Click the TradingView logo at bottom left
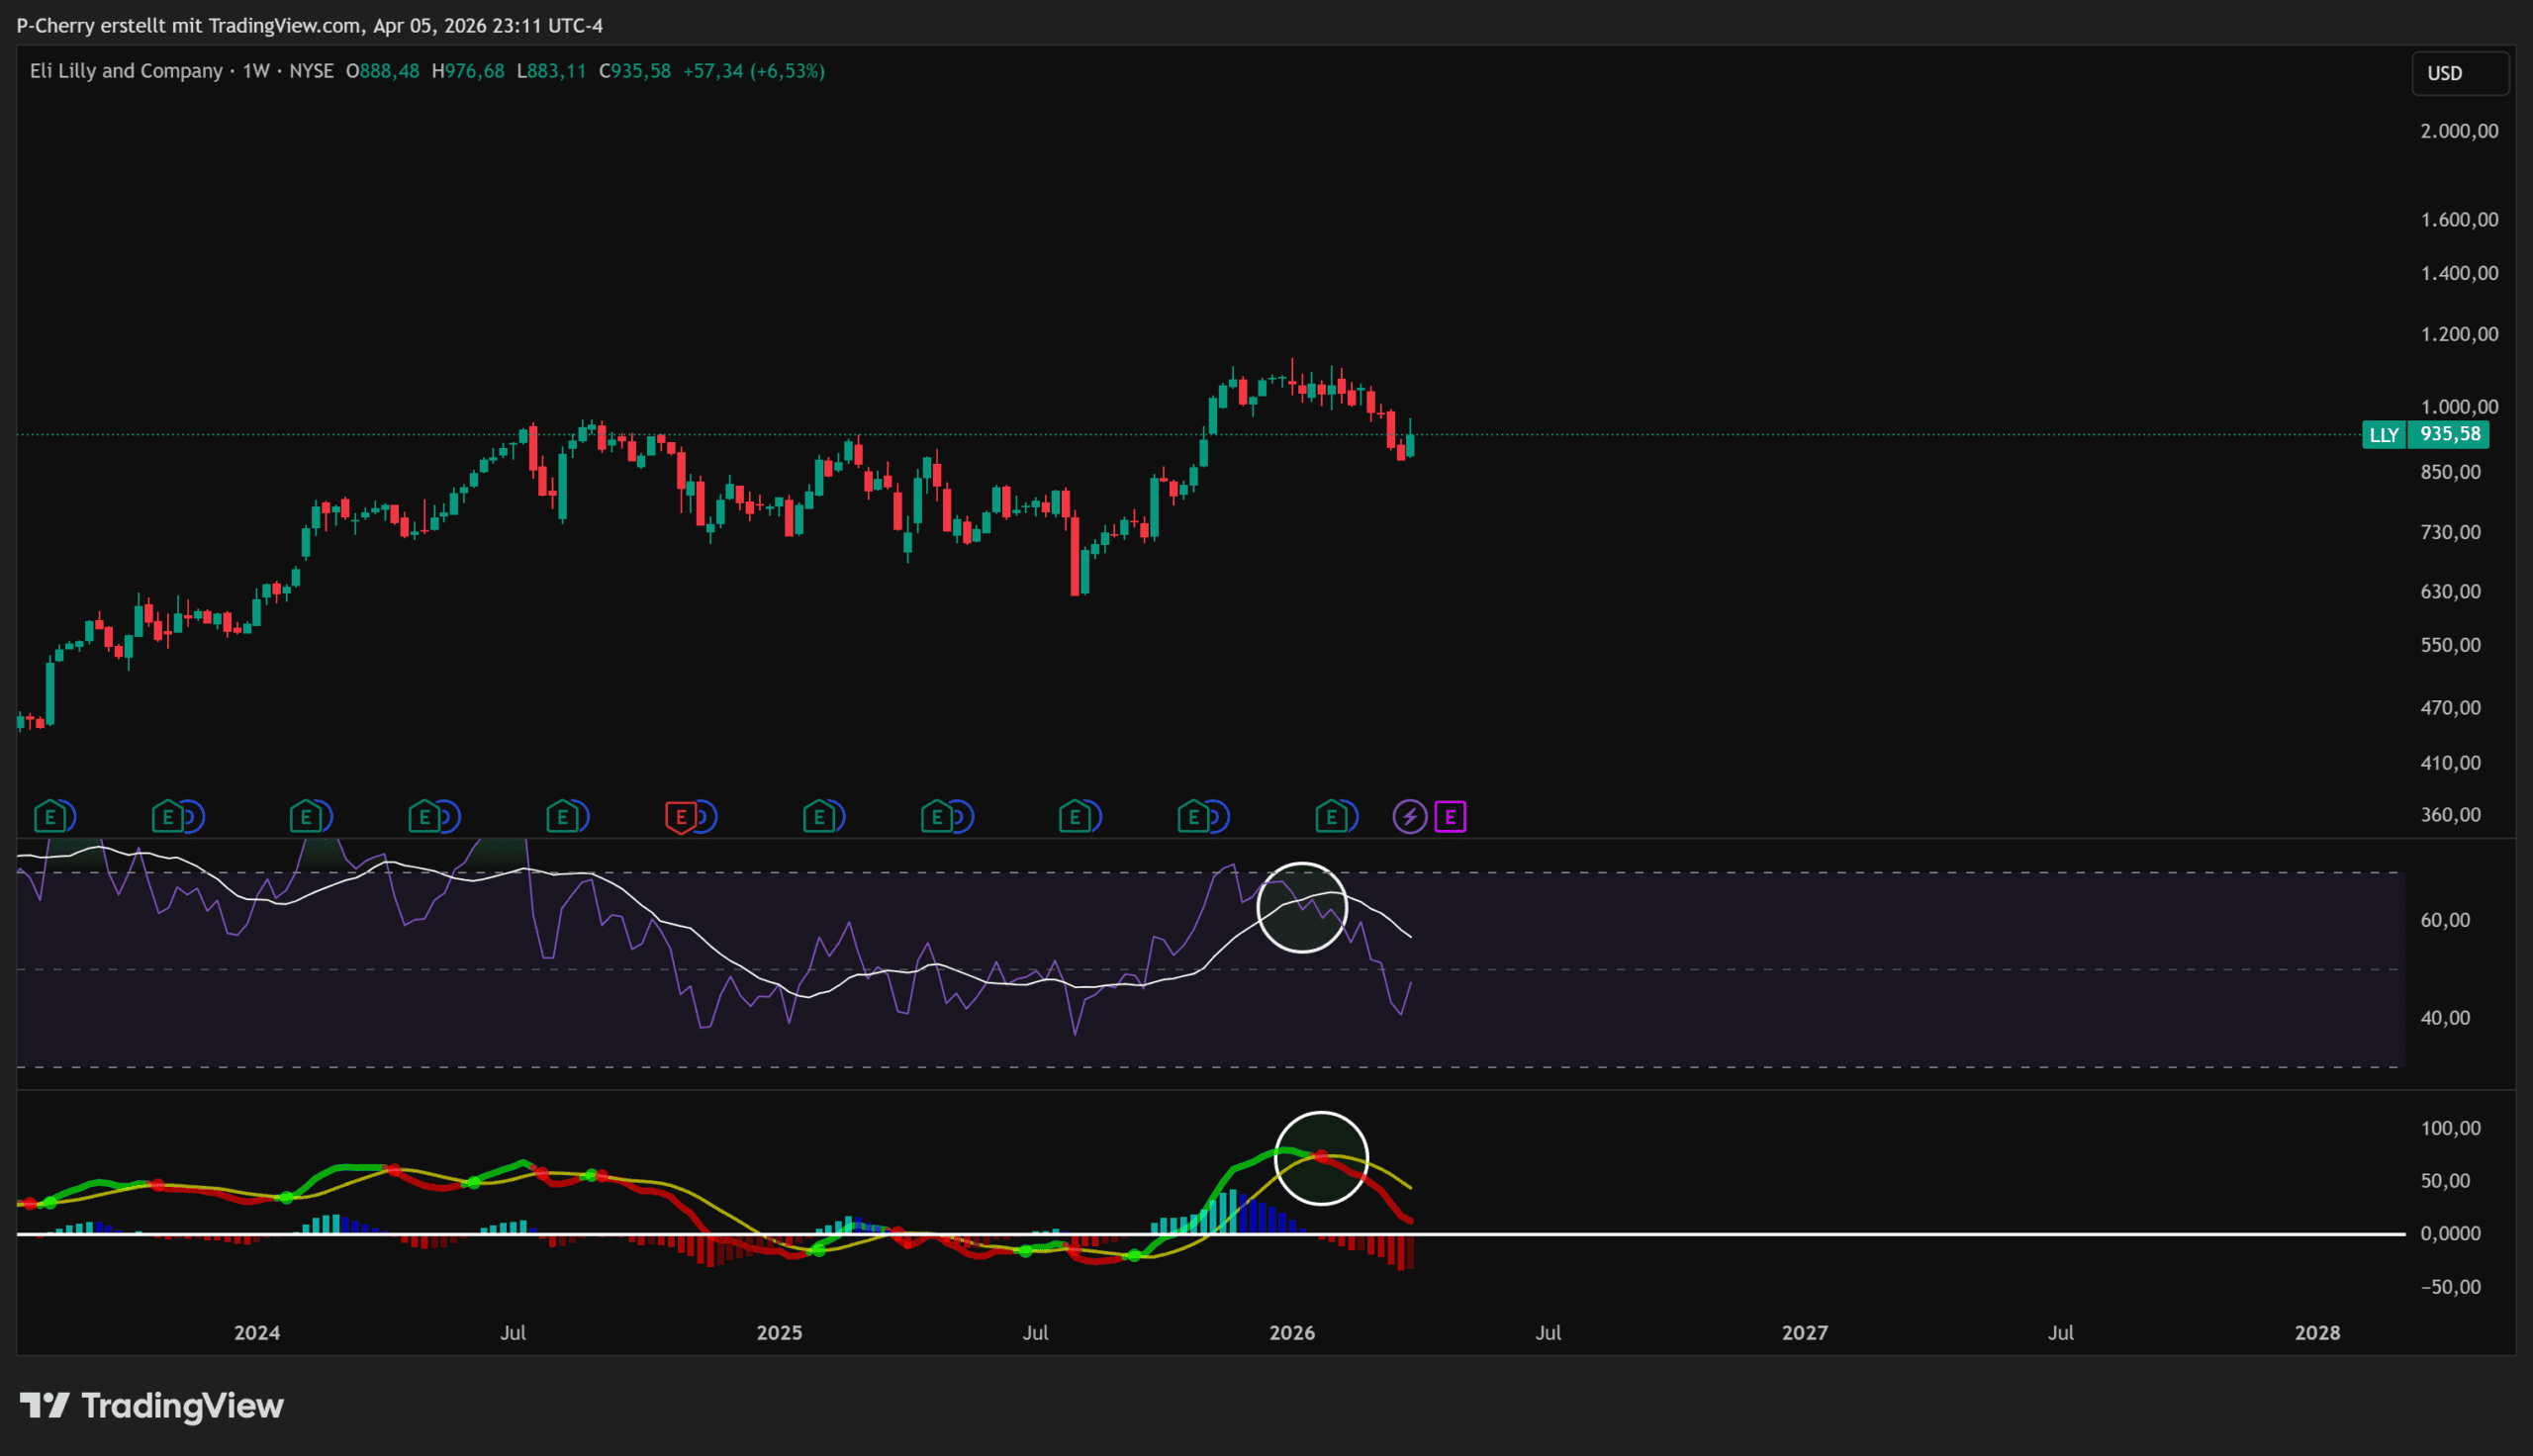The width and height of the screenshot is (2533, 1456). point(152,1406)
